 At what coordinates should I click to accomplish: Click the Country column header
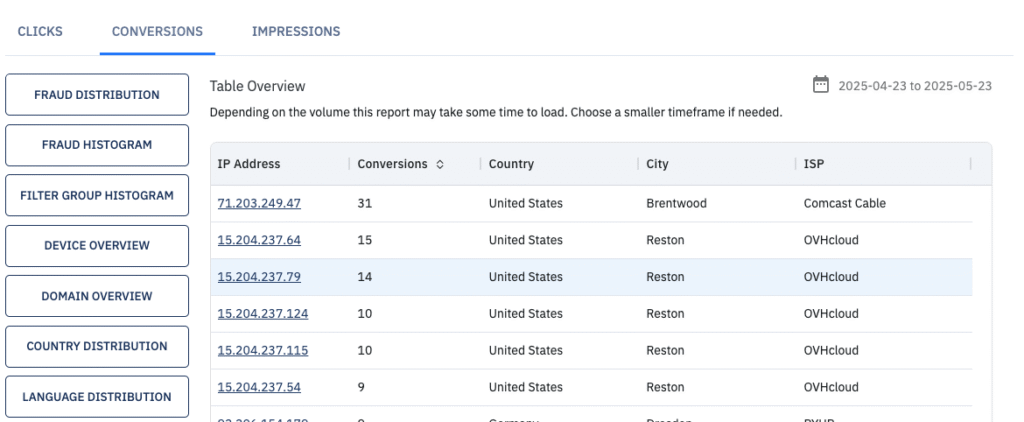pyautogui.click(x=511, y=164)
